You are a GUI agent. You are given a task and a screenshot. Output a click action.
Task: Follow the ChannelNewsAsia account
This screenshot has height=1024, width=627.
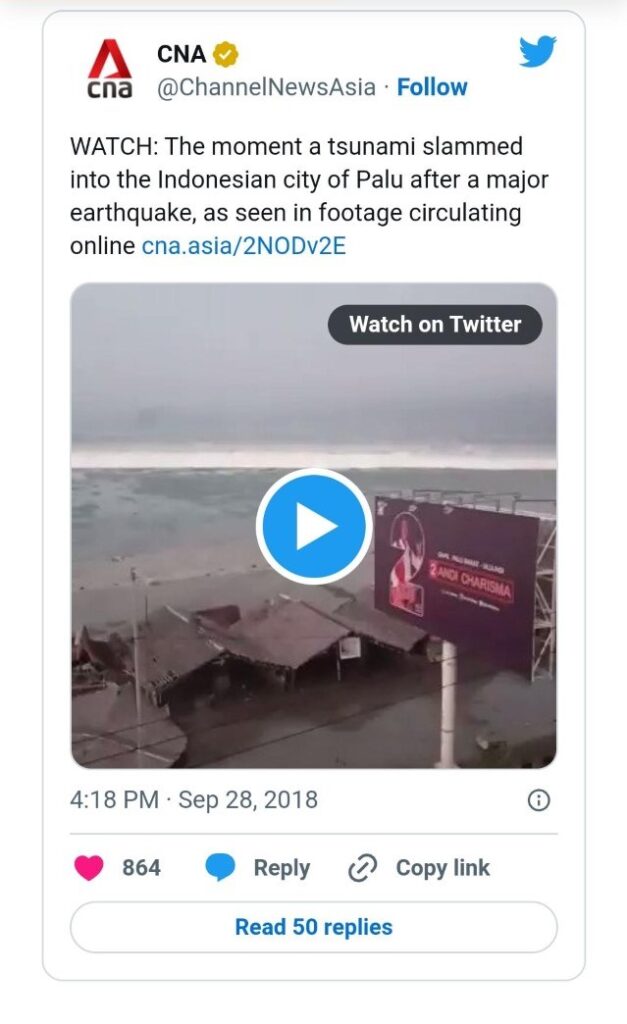(432, 87)
